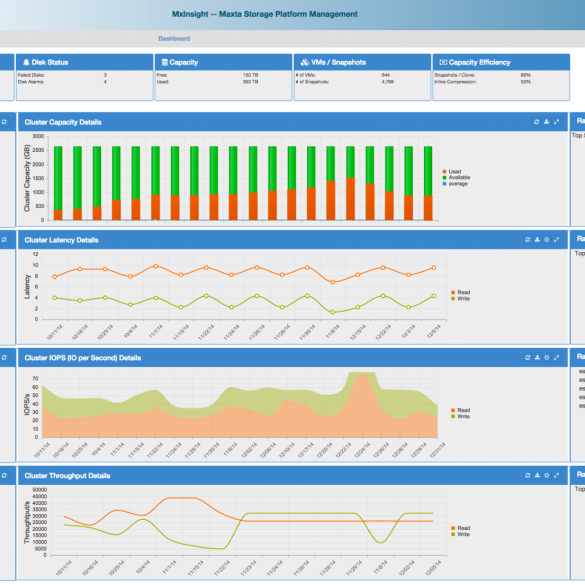585x585 pixels.
Task: Toggle the average series in capacity legend
Action: click(x=455, y=184)
